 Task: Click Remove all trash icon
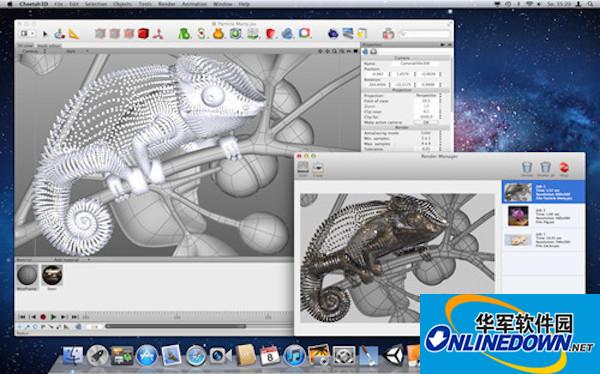[545, 169]
